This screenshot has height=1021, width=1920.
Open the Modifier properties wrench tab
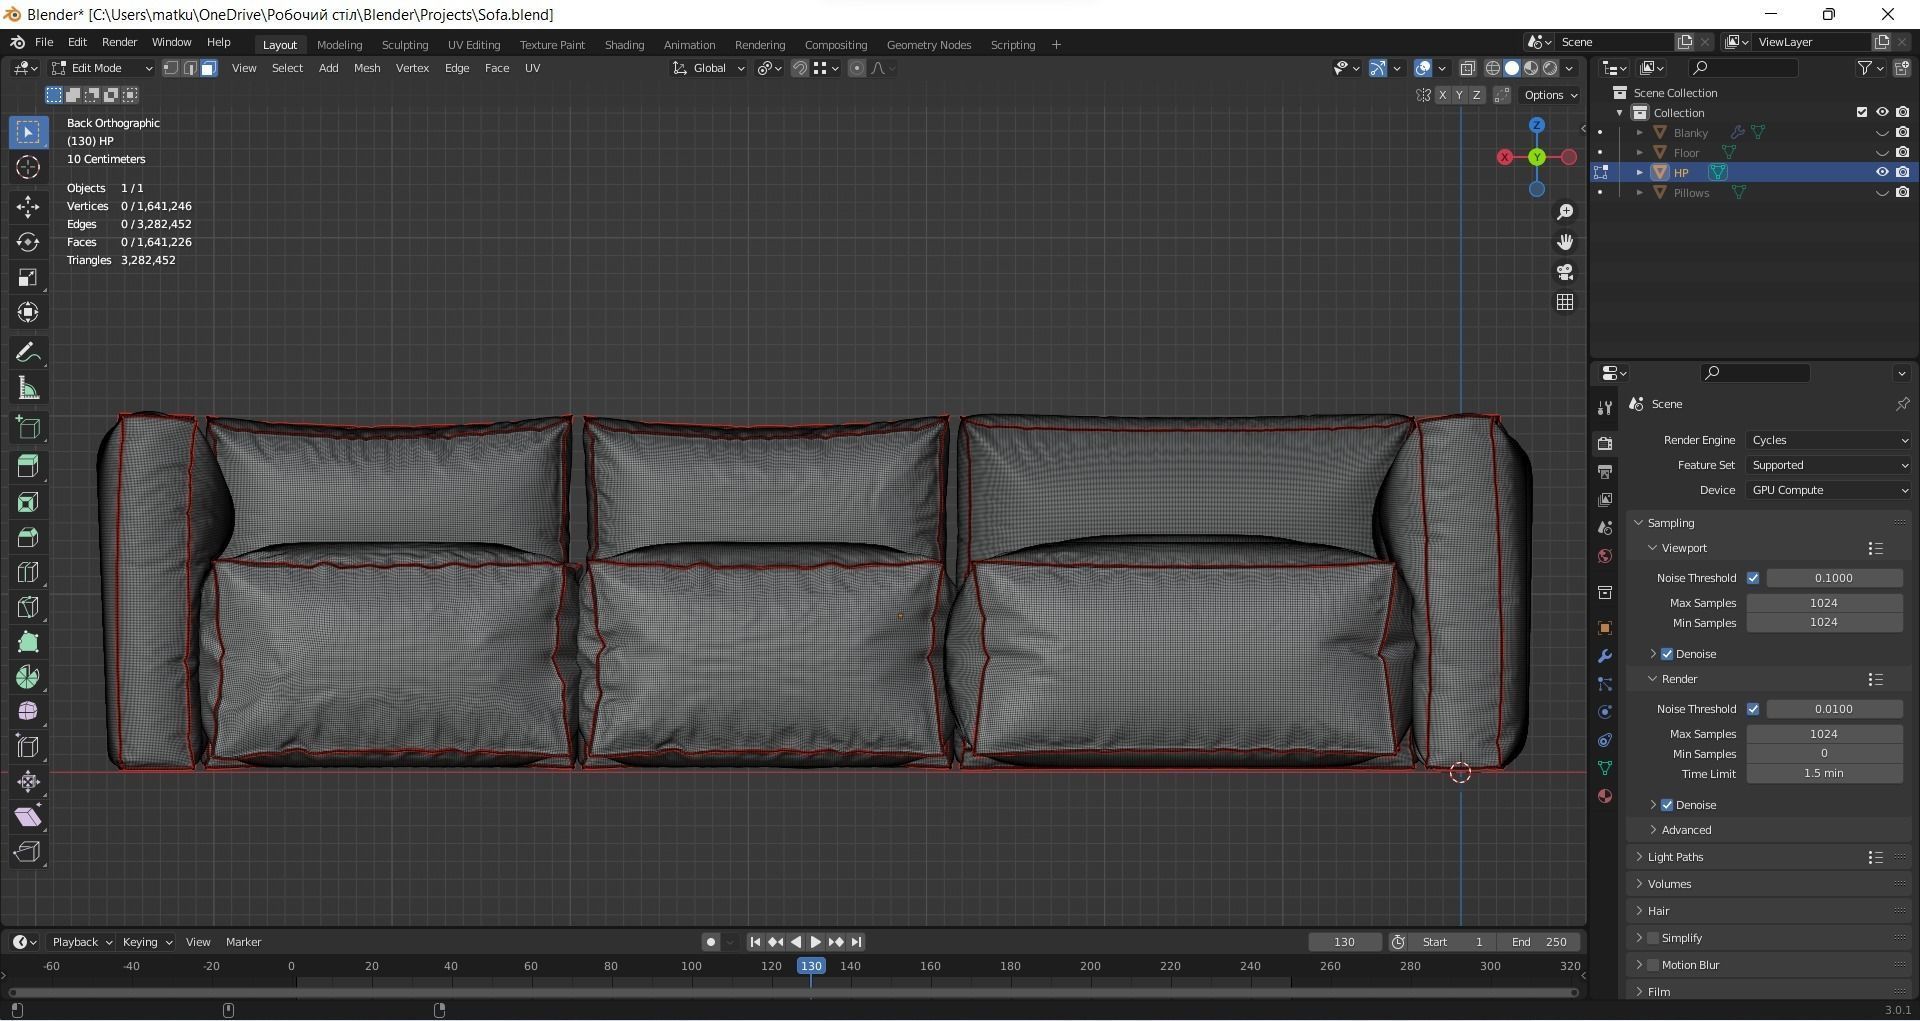(1605, 656)
